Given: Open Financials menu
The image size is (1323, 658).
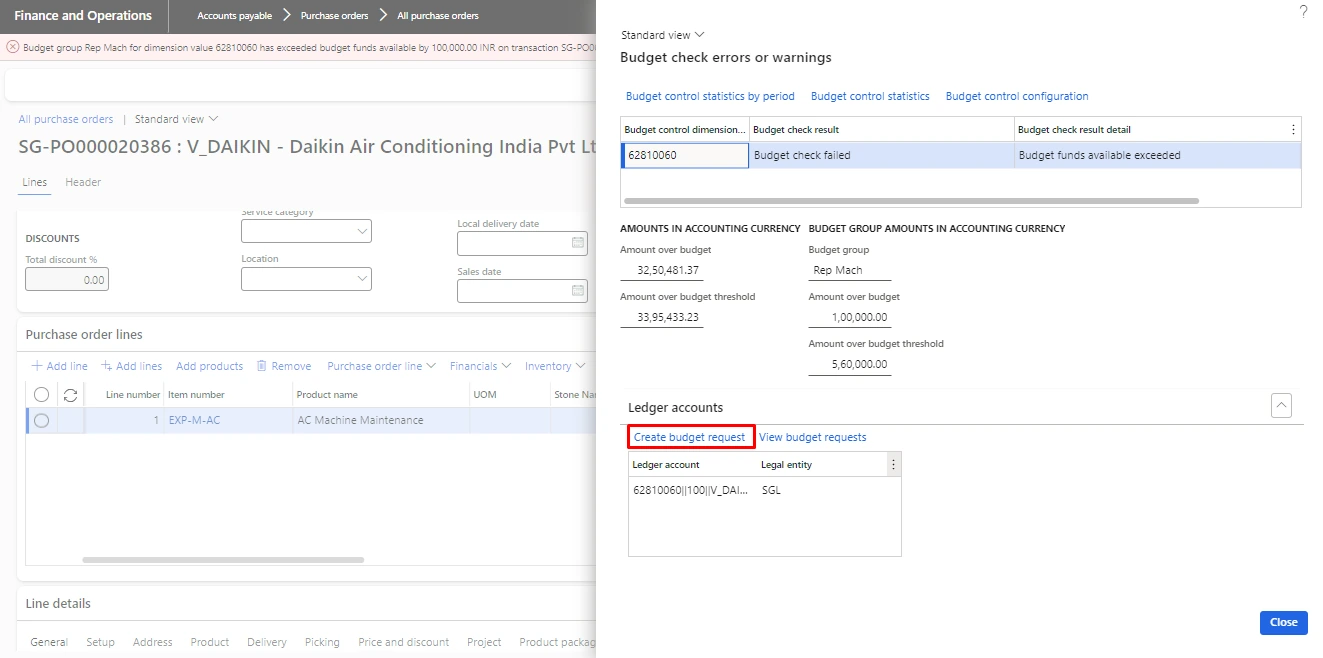Looking at the screenshot, I should click(480, 366).
